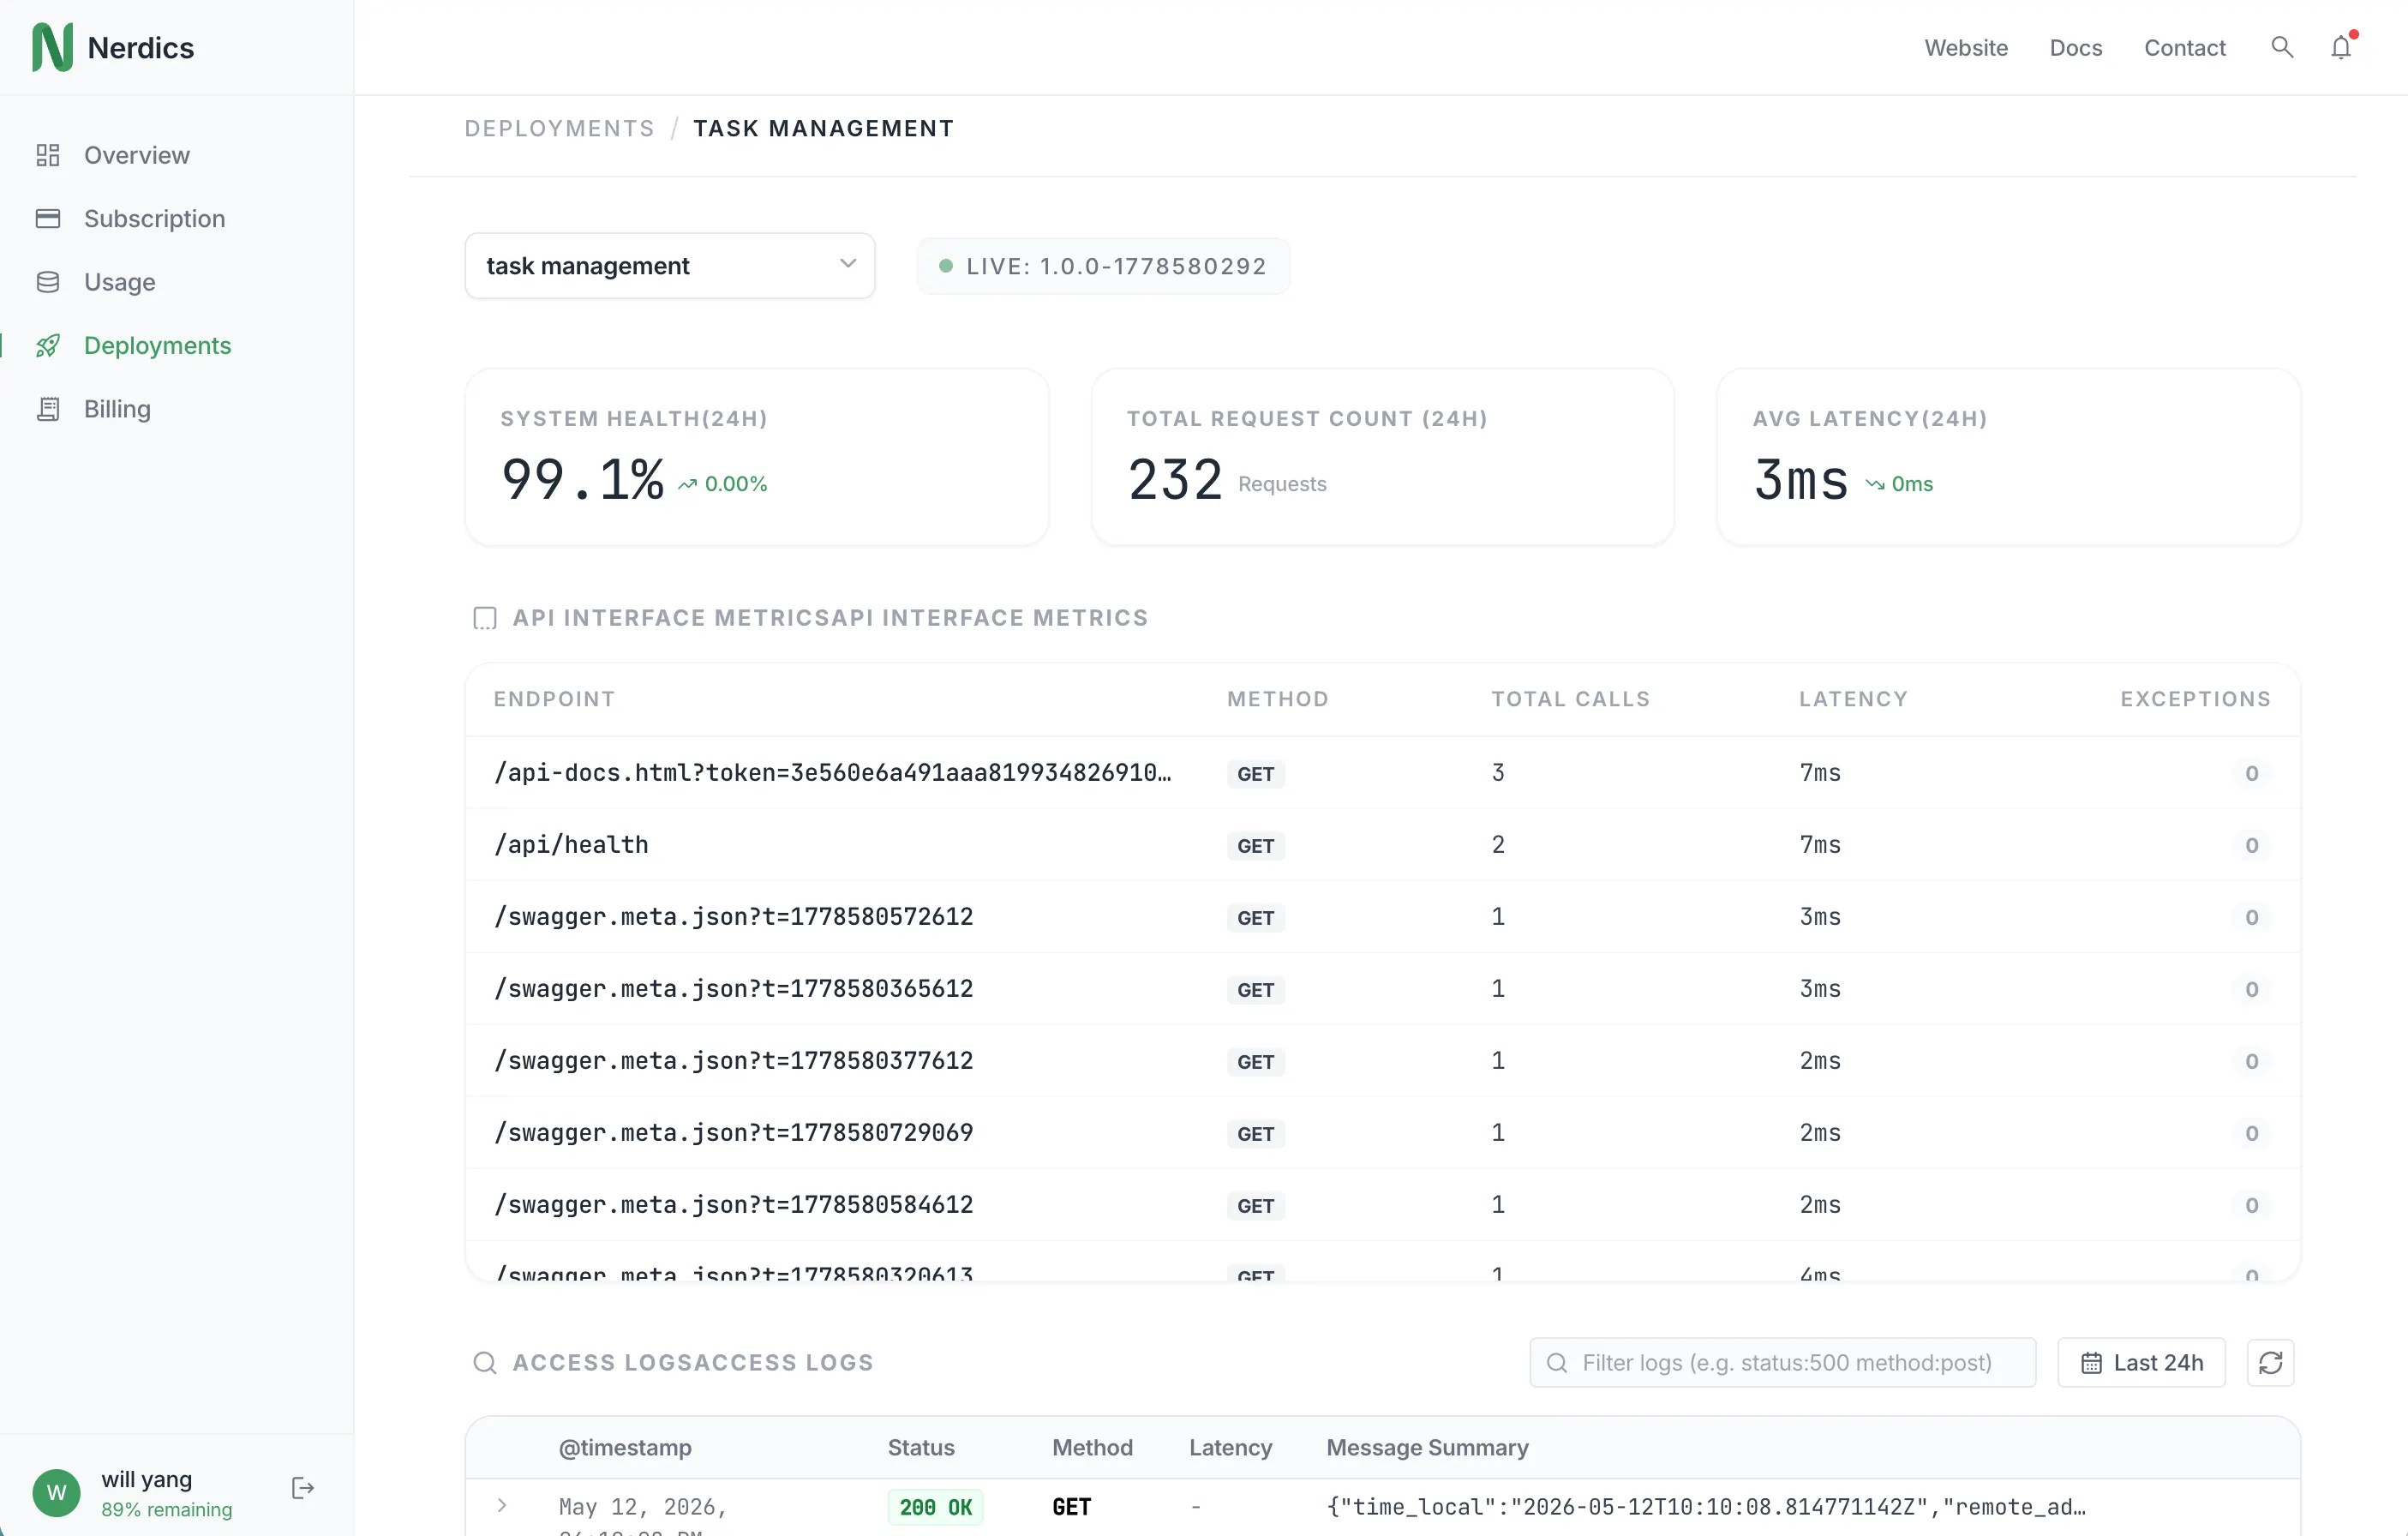Screen dimensions: 2408x1536
Task: Go to Billing in the sidebar
Action: point(118,409)
